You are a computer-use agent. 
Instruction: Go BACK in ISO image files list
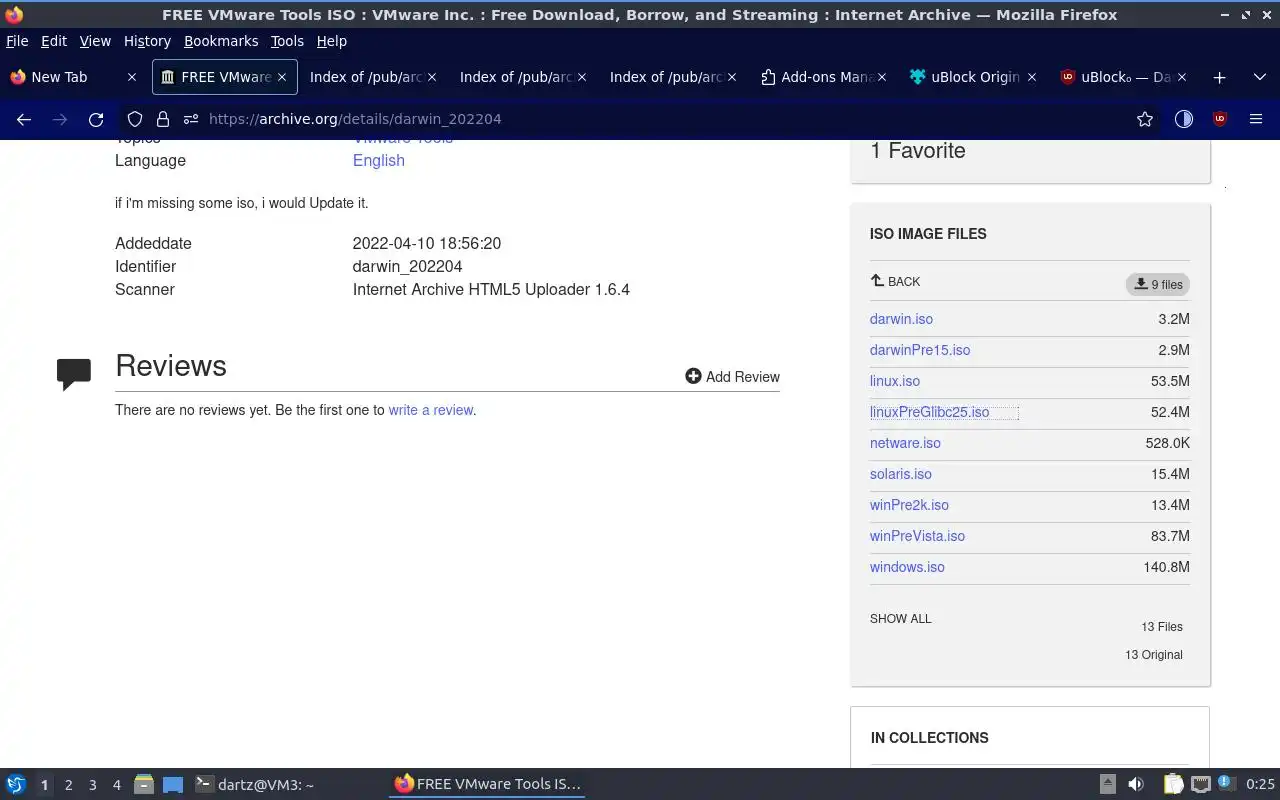coord(895,282)
